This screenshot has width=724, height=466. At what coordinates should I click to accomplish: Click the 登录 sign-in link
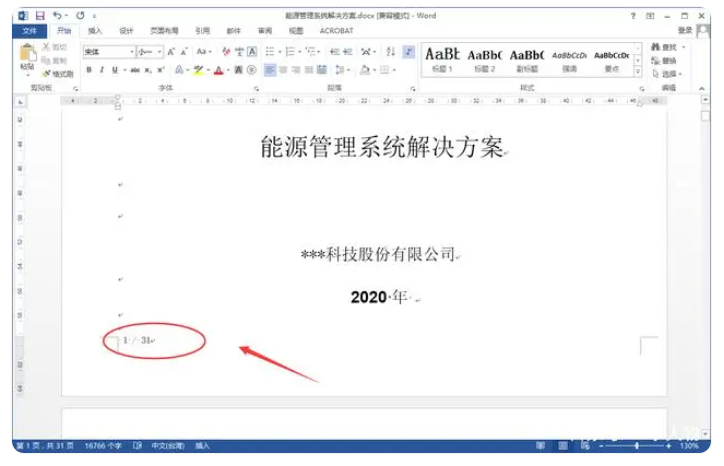tap(686, 31)
